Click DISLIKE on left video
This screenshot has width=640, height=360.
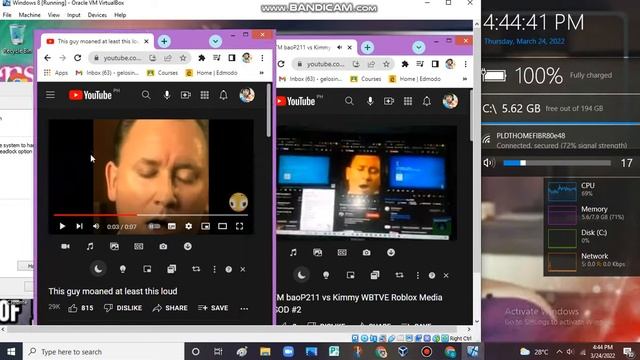click(x=123, y=308)
